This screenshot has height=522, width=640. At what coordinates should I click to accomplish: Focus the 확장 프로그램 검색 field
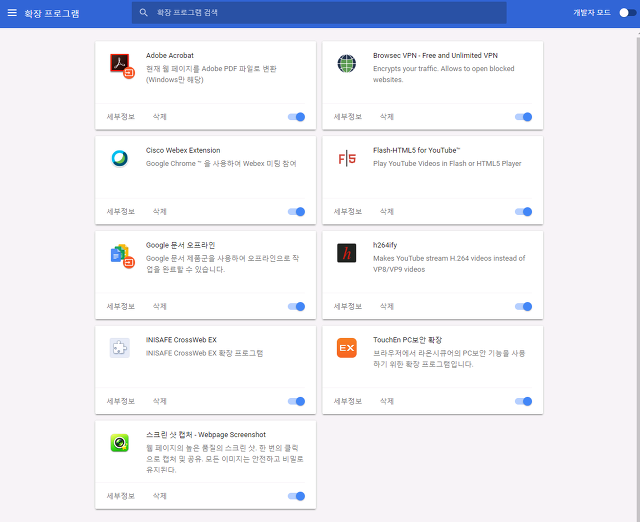point(319,13)
